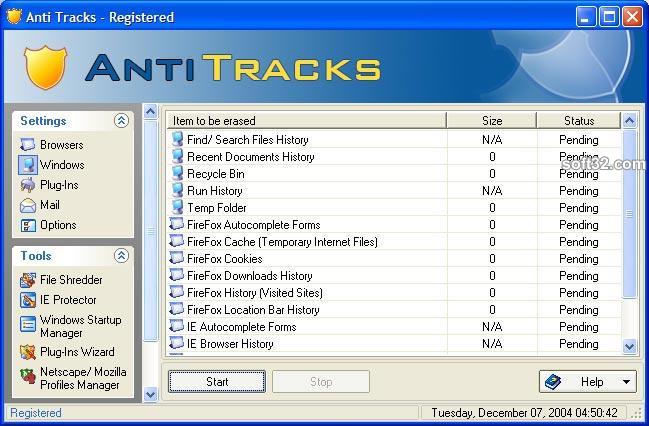Click the erase list scroll up arrow
The image size is (649, 426).
point(630,120)
